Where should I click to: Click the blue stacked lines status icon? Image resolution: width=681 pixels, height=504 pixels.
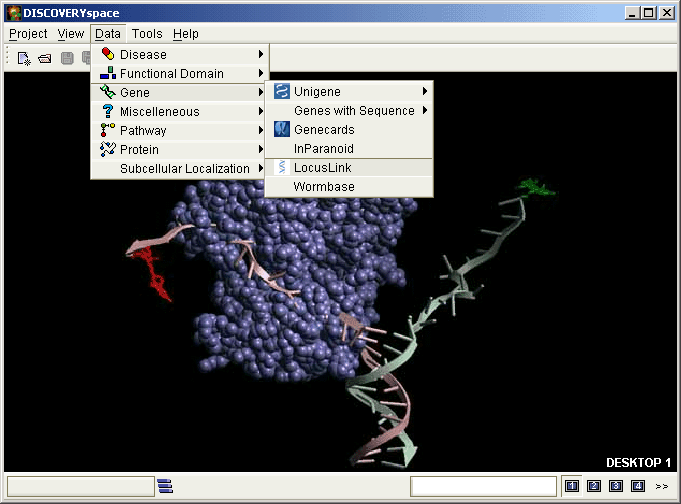coord(165,486)
